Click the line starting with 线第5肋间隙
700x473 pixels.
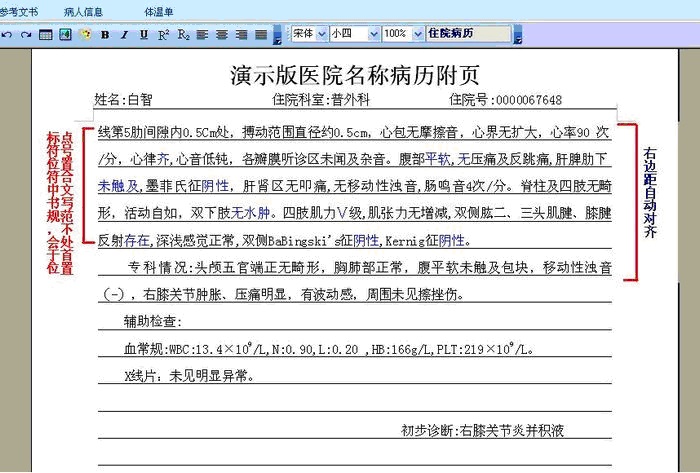tap(354, 132)
